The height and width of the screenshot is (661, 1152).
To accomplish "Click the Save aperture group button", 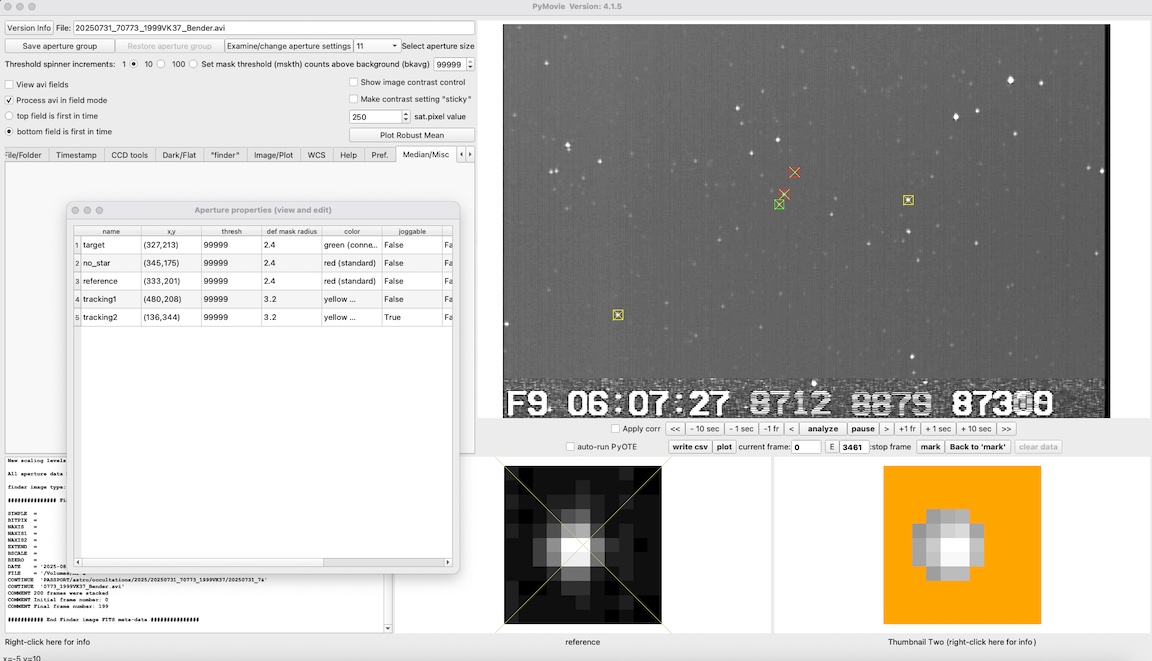I will (x=60, y=46).
